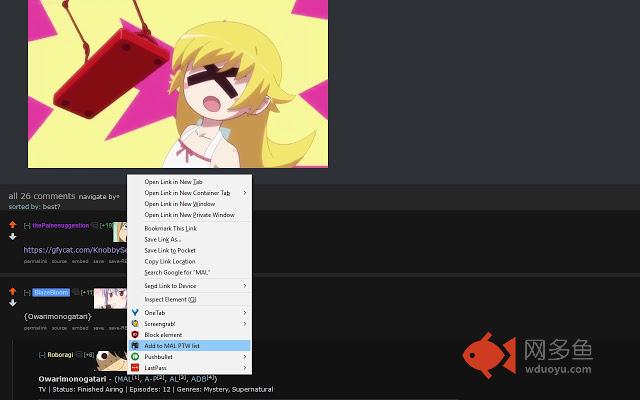Downvote BlazeBloom's comment
This screenshot has width=640, height=400.
pos(13,303)
